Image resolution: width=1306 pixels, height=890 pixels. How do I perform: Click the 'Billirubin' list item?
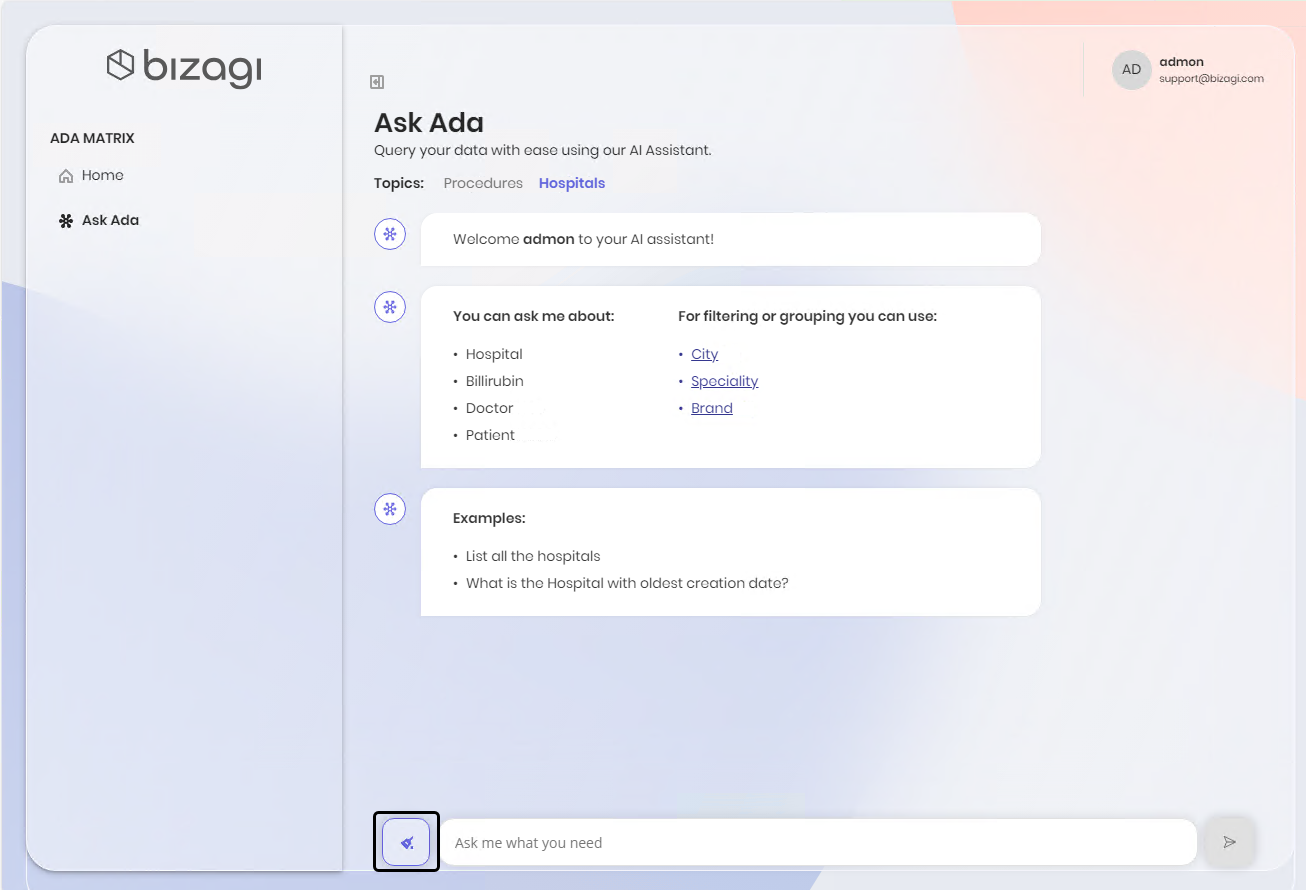494,381
